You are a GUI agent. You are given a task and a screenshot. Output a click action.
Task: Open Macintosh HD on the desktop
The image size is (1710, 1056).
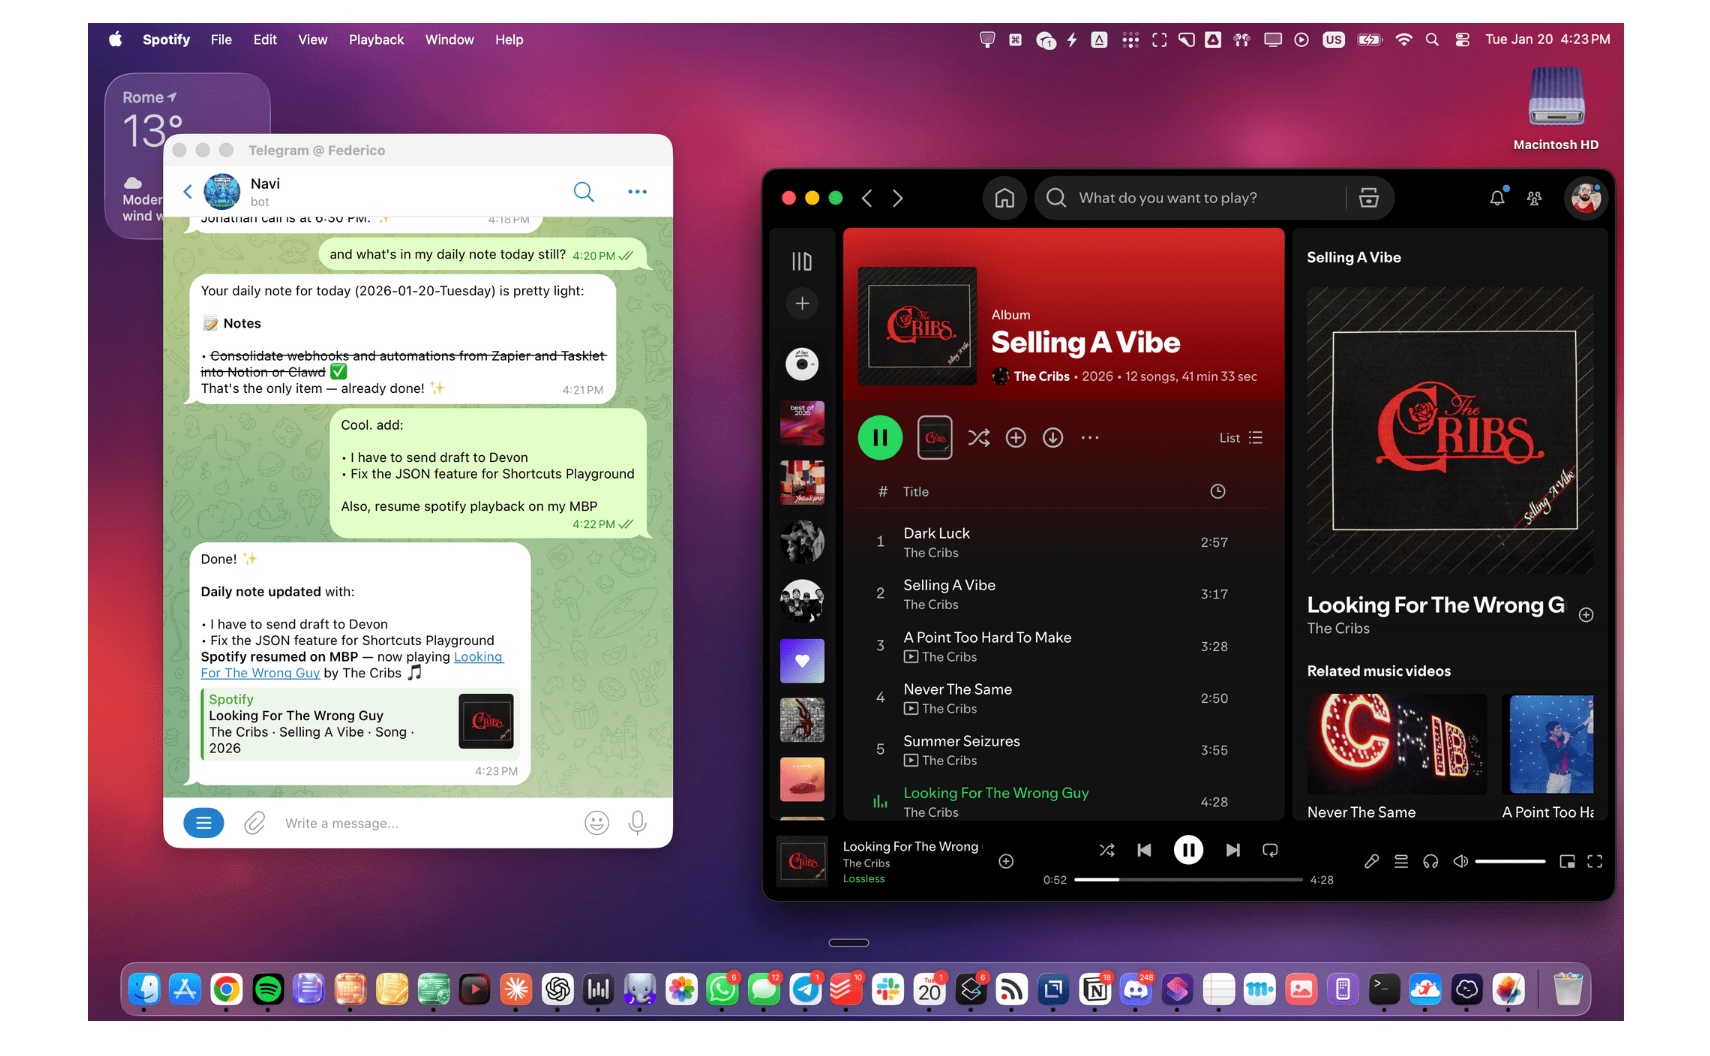(1556, 108)
